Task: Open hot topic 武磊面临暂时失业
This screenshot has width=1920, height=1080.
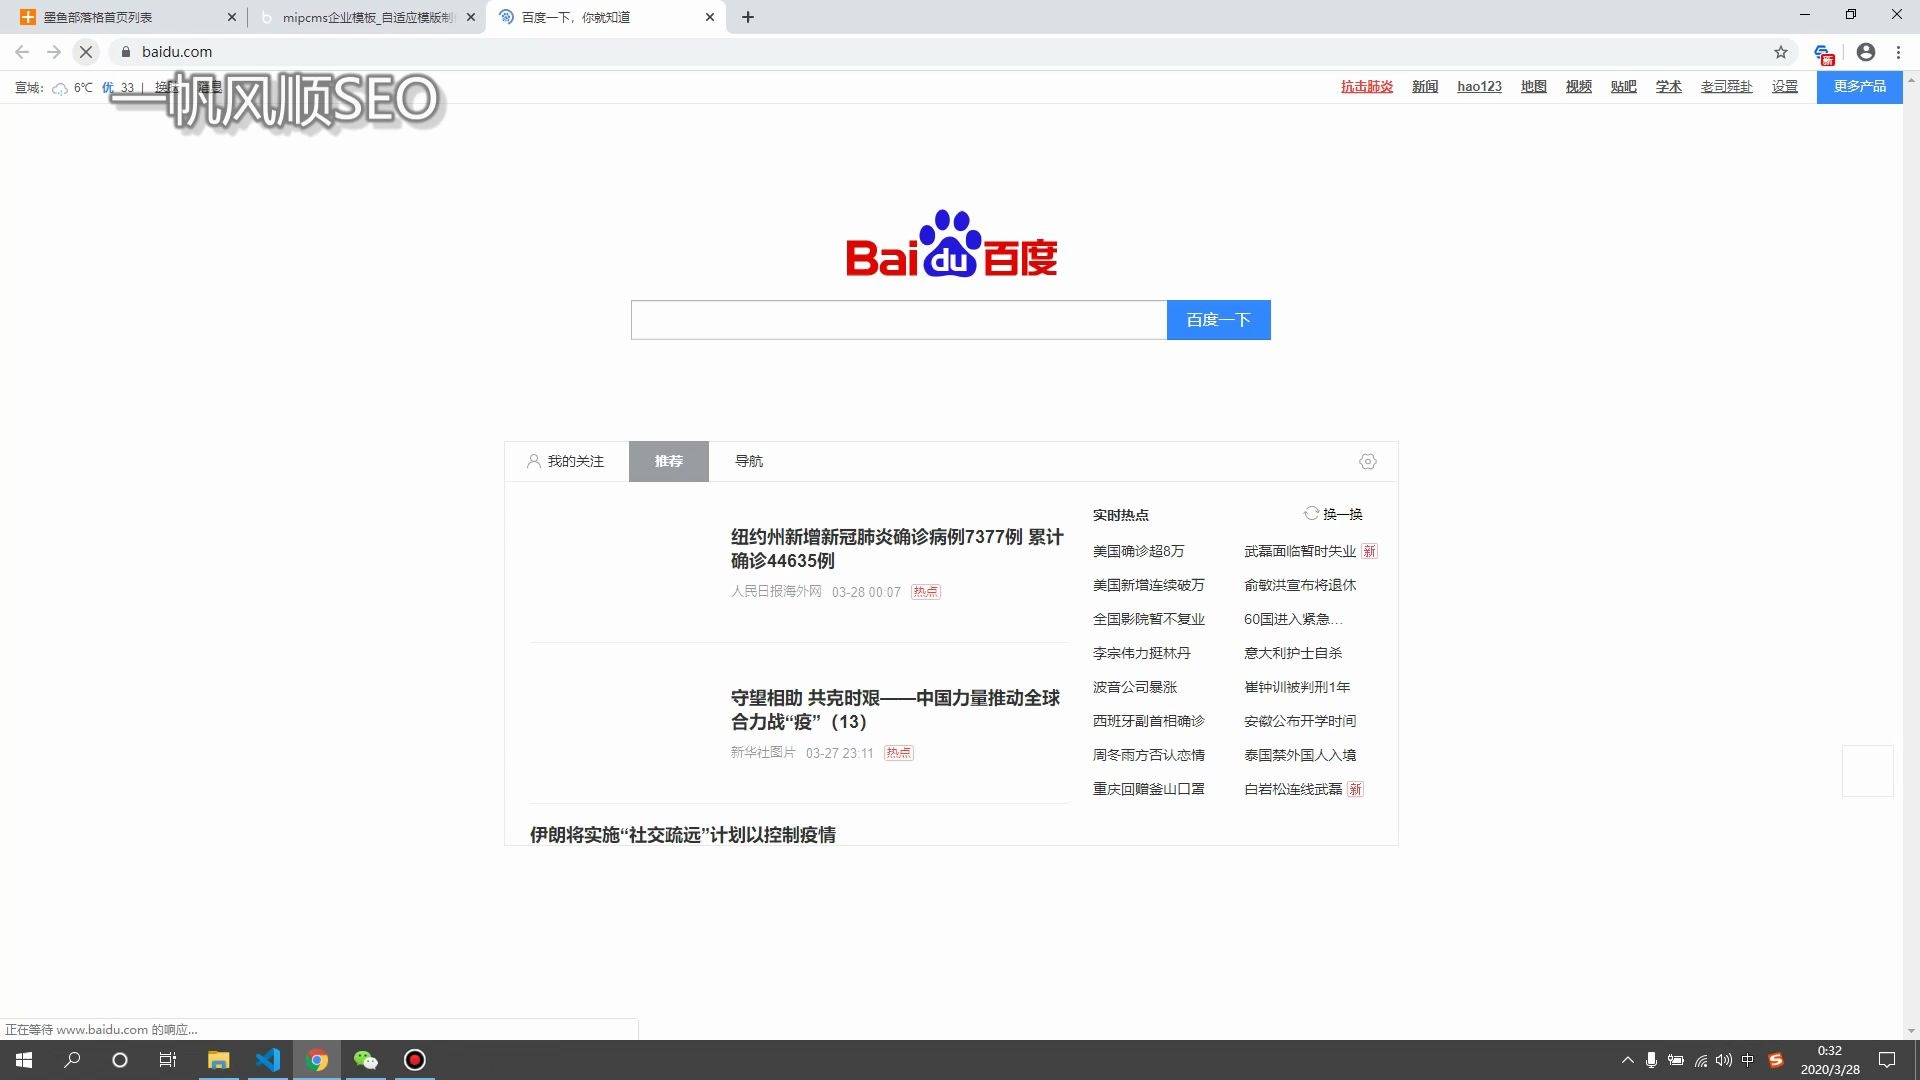Action: [x=1300, y=551]
